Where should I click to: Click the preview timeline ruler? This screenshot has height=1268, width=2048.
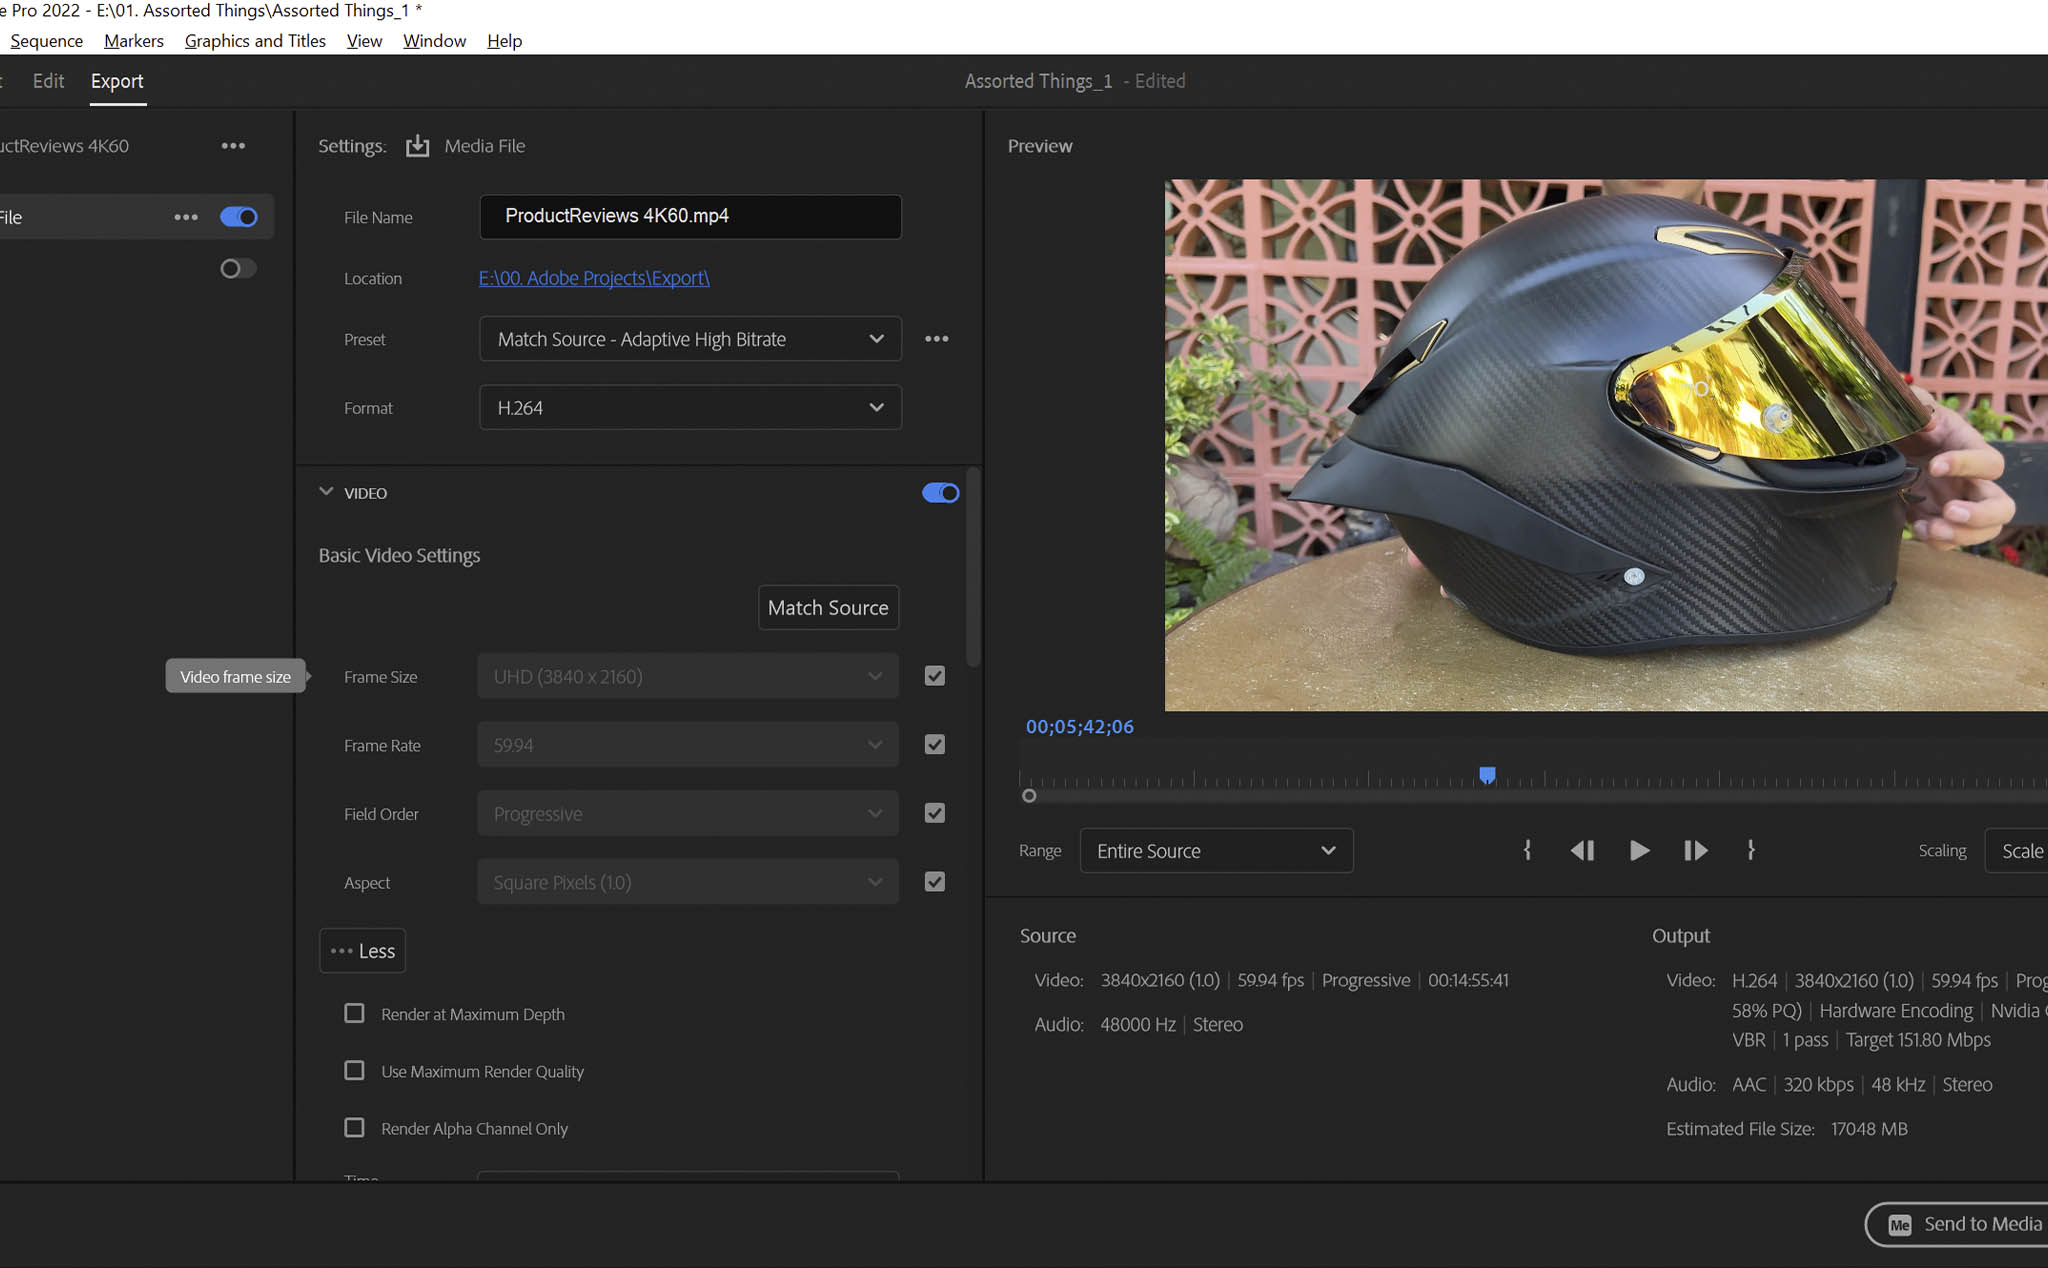pyautogui.click(x=1533, y=778)
